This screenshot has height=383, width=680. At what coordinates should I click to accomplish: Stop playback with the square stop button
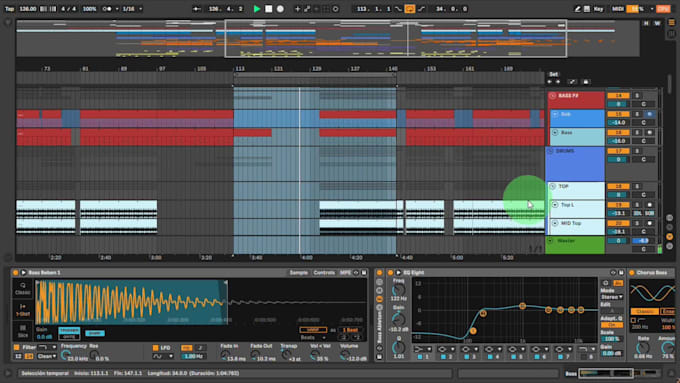point(268,9)
